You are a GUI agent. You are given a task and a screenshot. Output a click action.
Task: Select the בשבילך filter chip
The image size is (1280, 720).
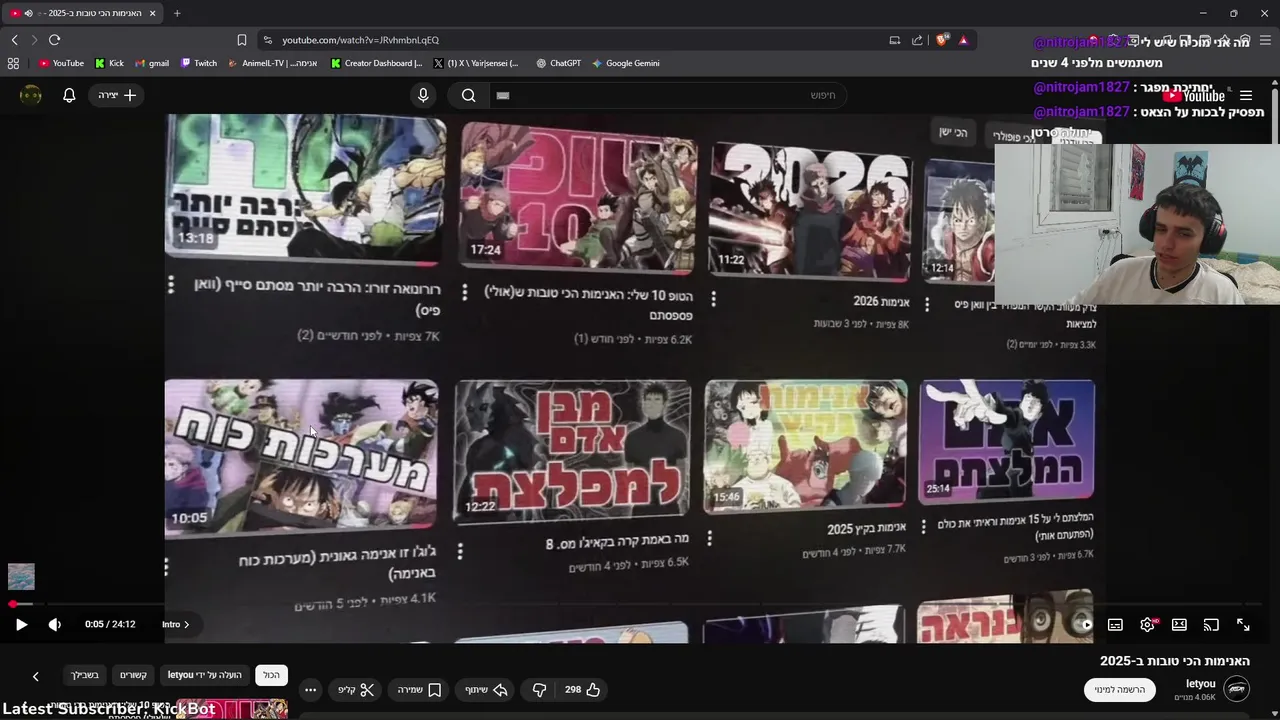click(x=85, y=675)
